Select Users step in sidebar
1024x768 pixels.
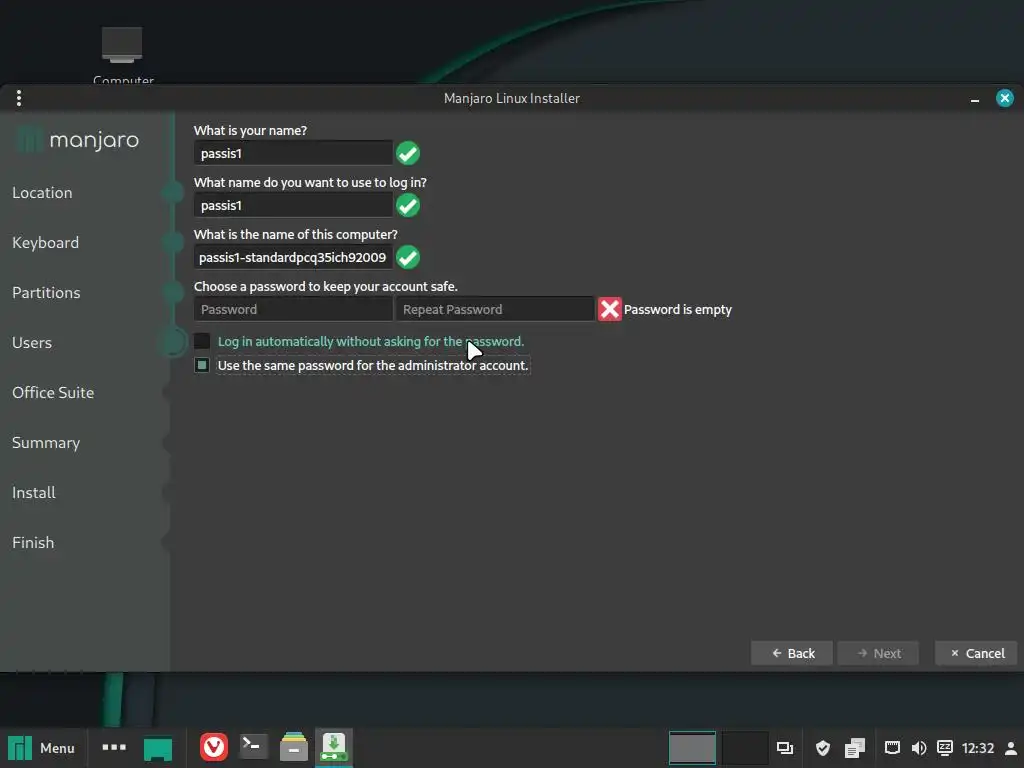coord(32,343)
